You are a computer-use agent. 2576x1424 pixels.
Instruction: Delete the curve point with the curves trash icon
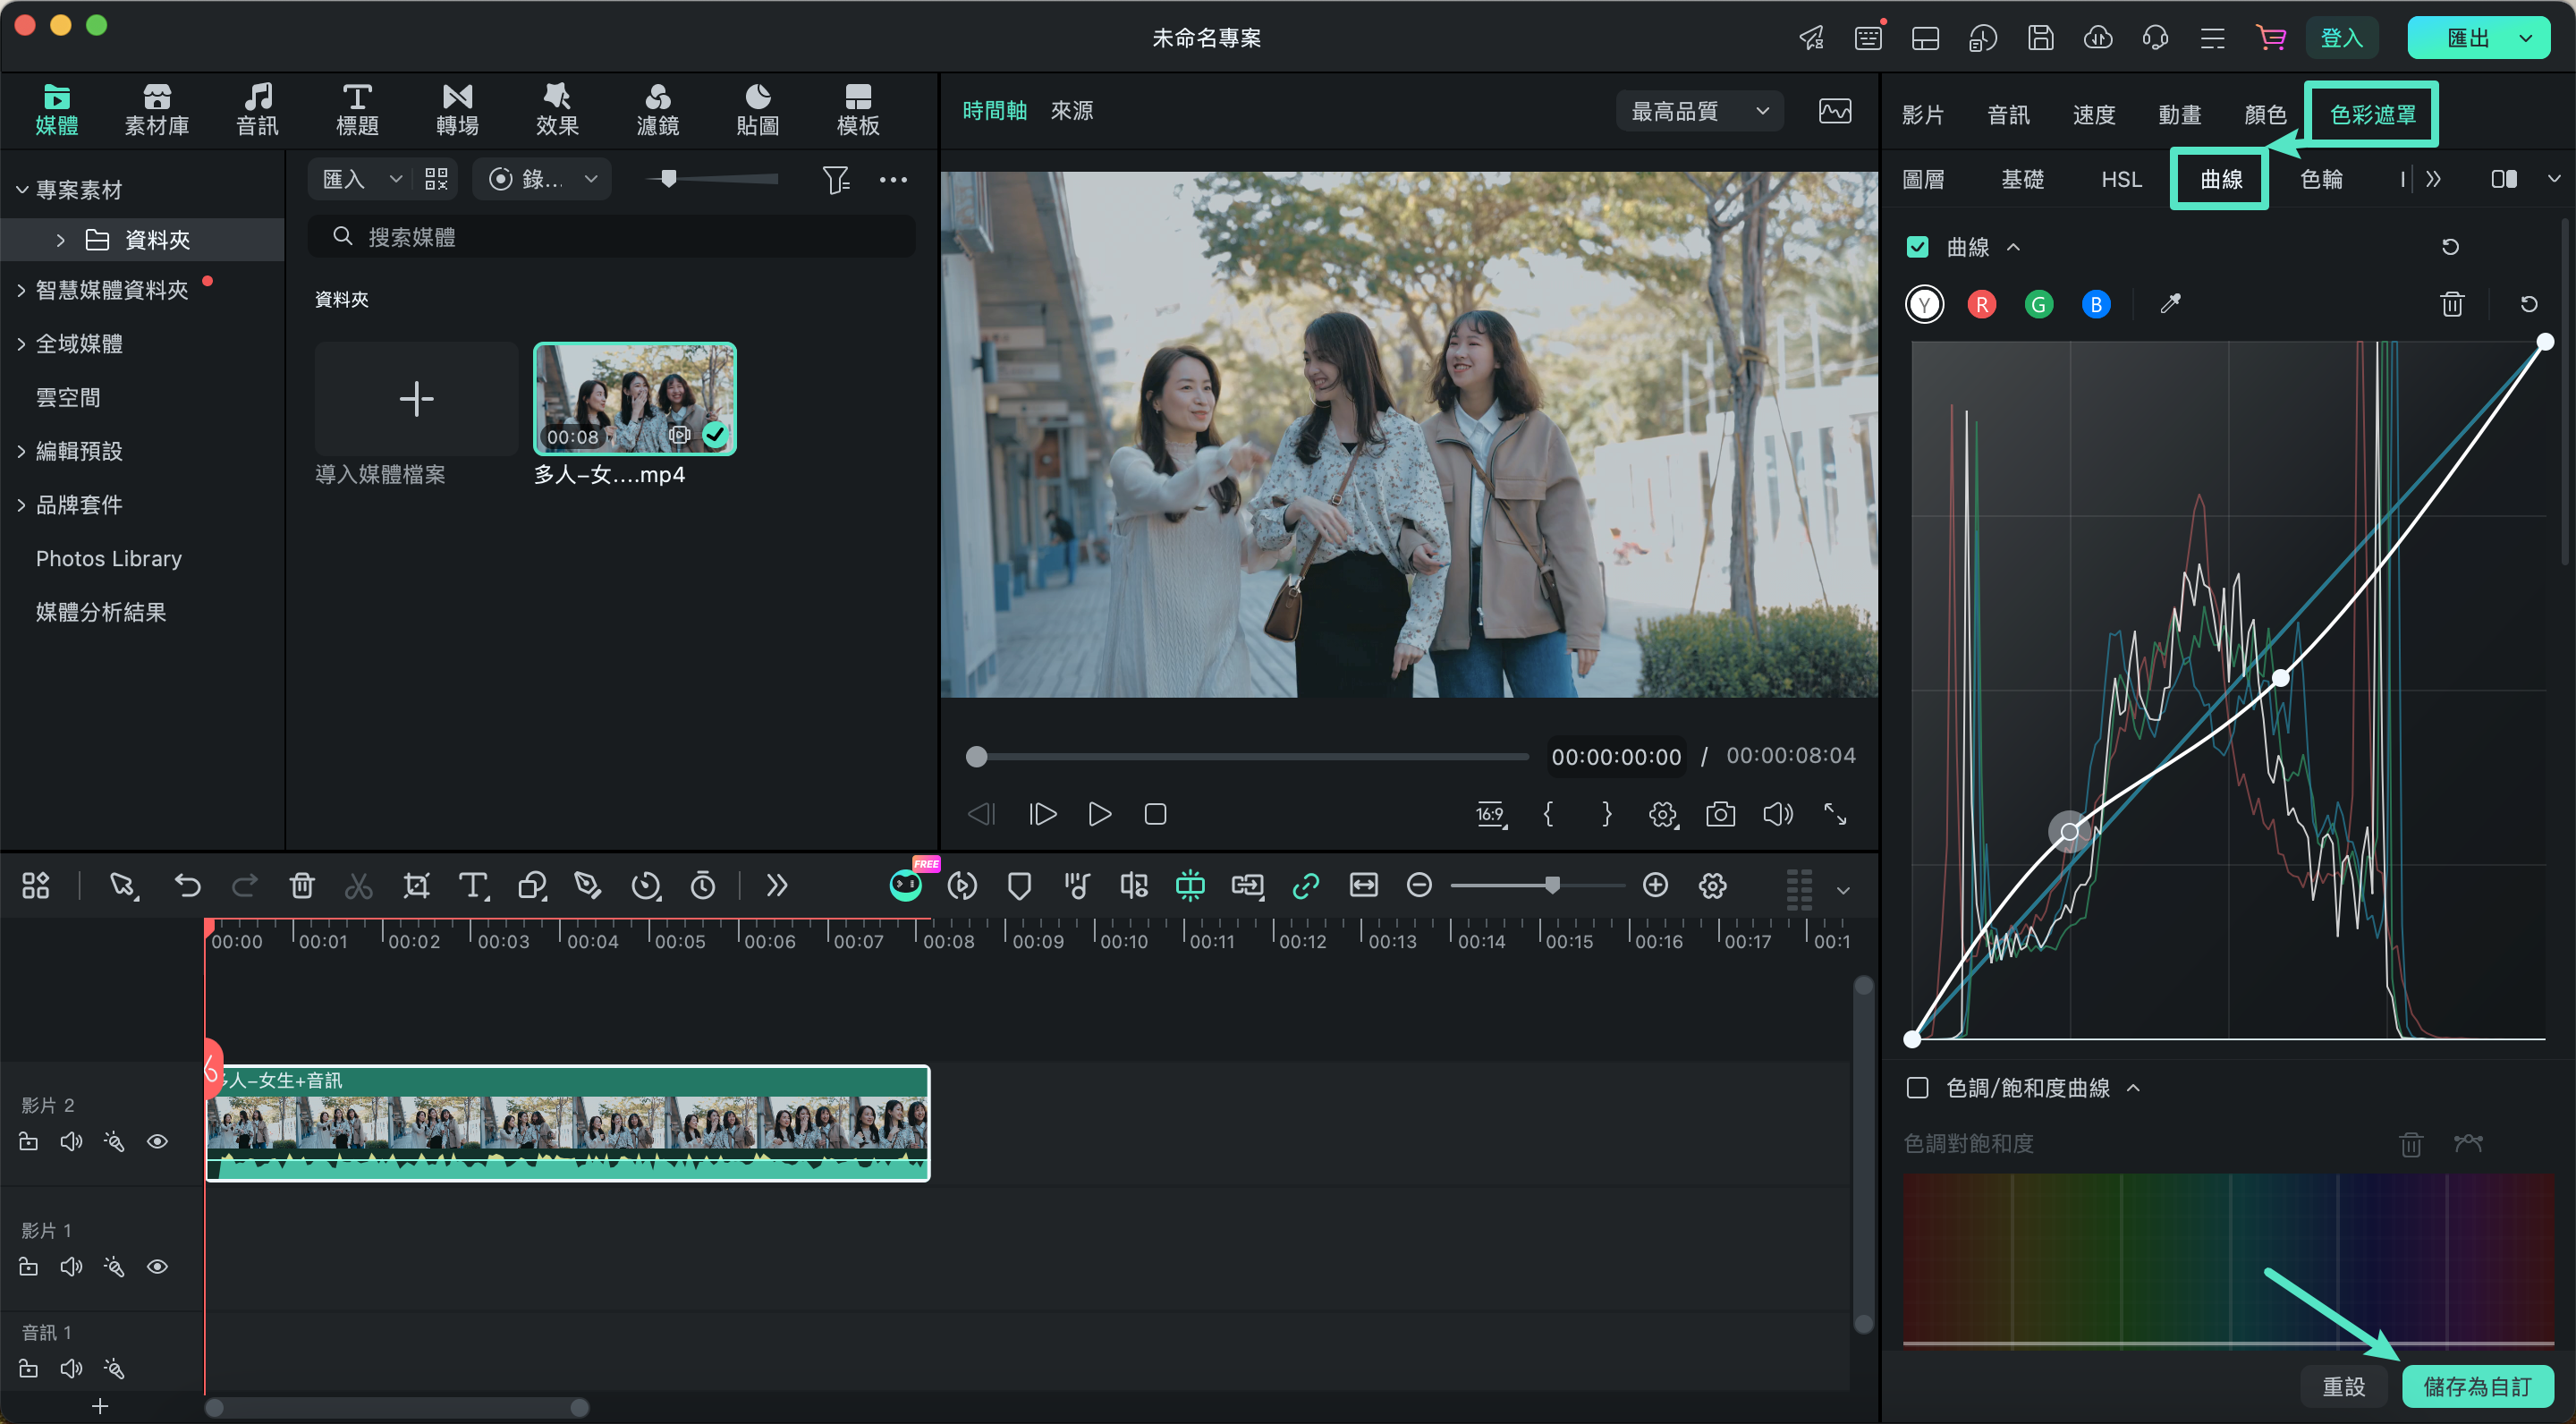click(2452, 303)
